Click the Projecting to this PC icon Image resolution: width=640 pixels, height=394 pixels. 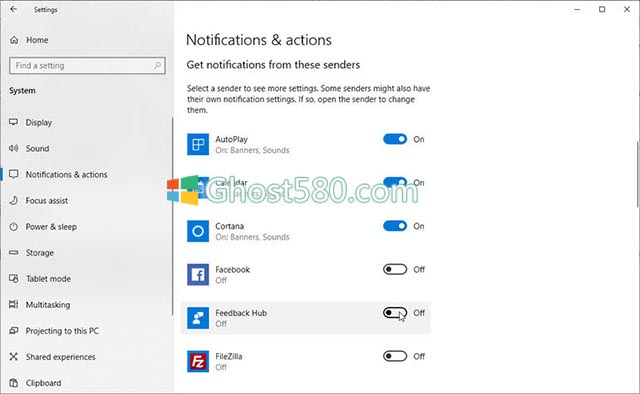pos(13,331)
